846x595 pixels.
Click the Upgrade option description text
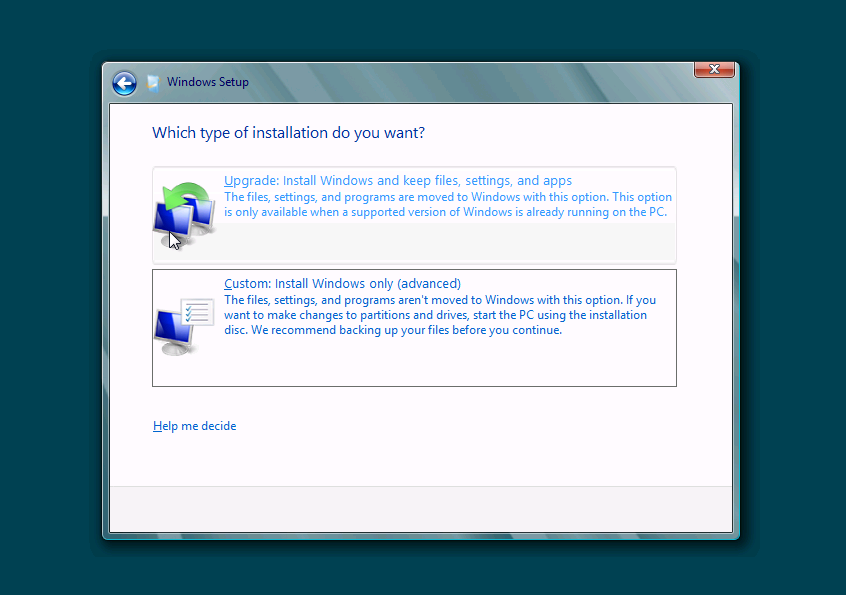pyautogui.click(x=447, y=205)
